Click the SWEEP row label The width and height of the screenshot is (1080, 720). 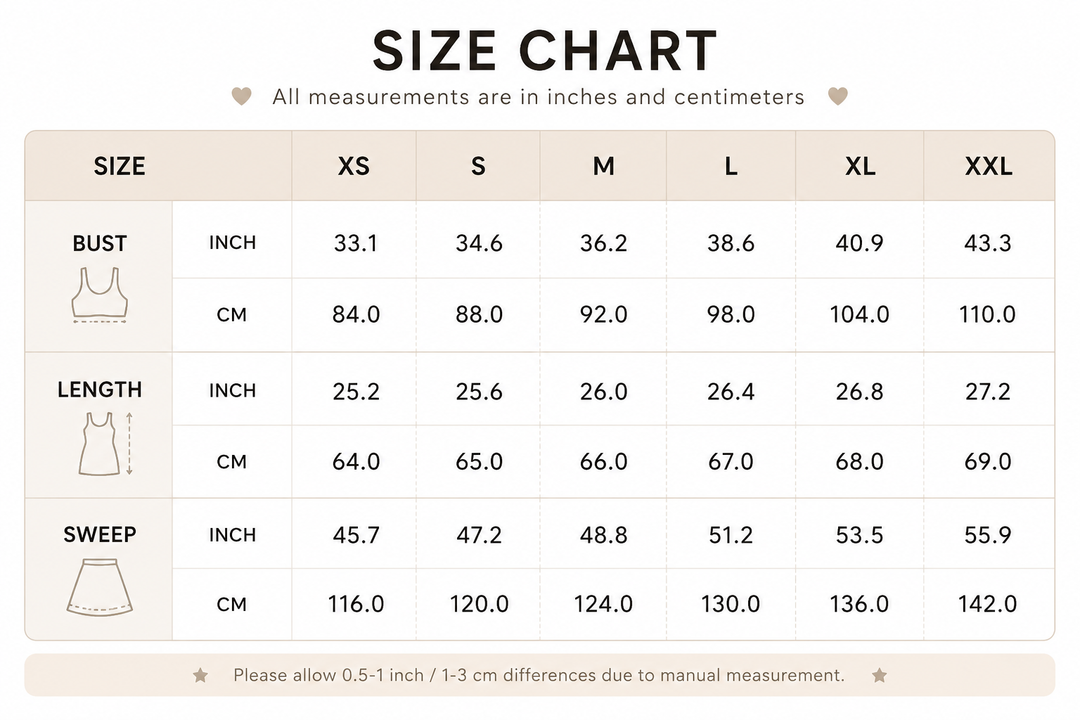[100, 534]
